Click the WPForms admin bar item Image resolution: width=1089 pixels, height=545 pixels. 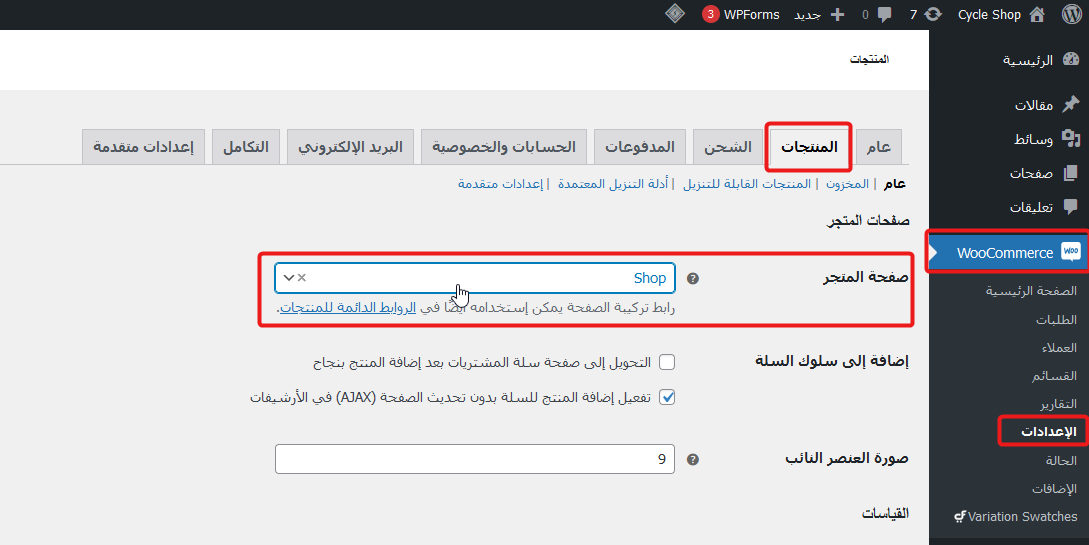pos(740,15)
